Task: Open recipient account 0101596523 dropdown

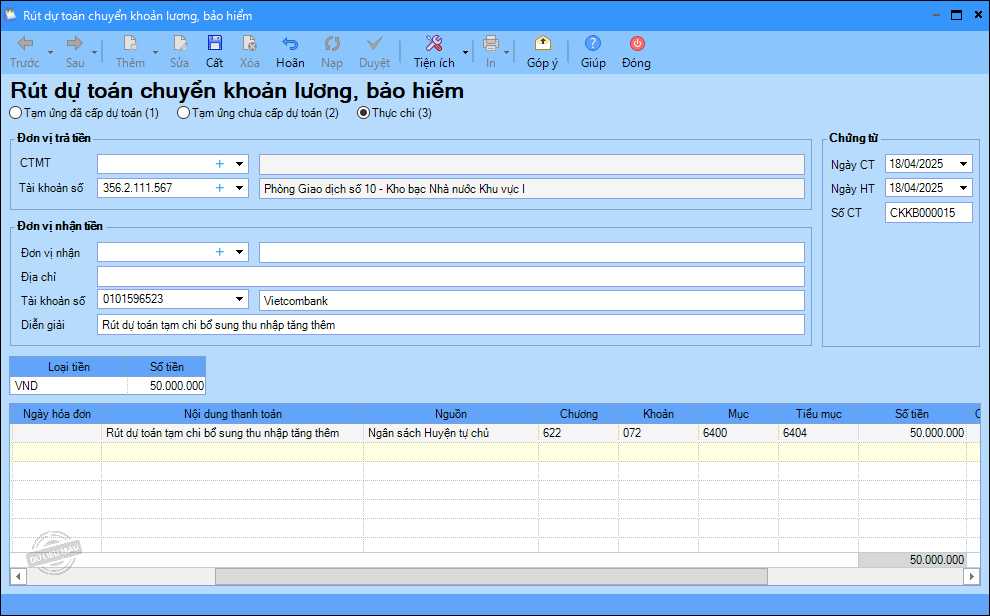Action: point(240,299)
